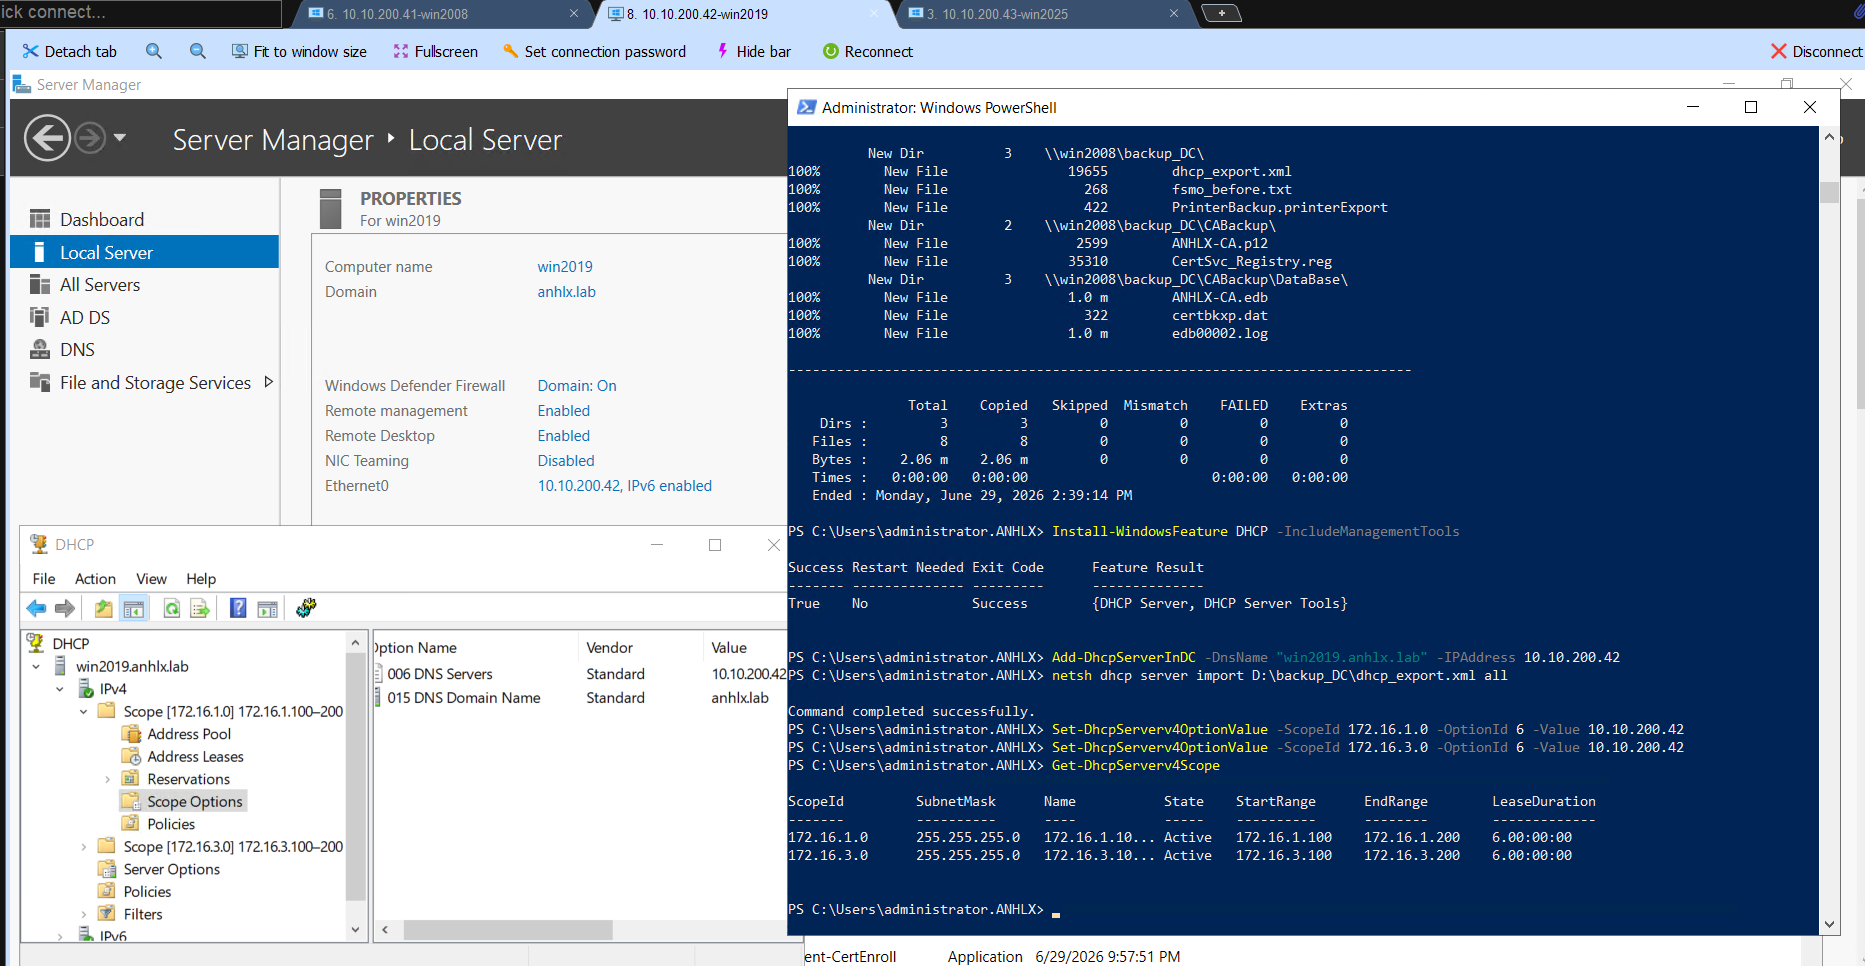The width and height of the screenshot is (1865, 966).
Task: Toggle Show/Hide Action Pane icon in DHCP
Action: (267, 608)
